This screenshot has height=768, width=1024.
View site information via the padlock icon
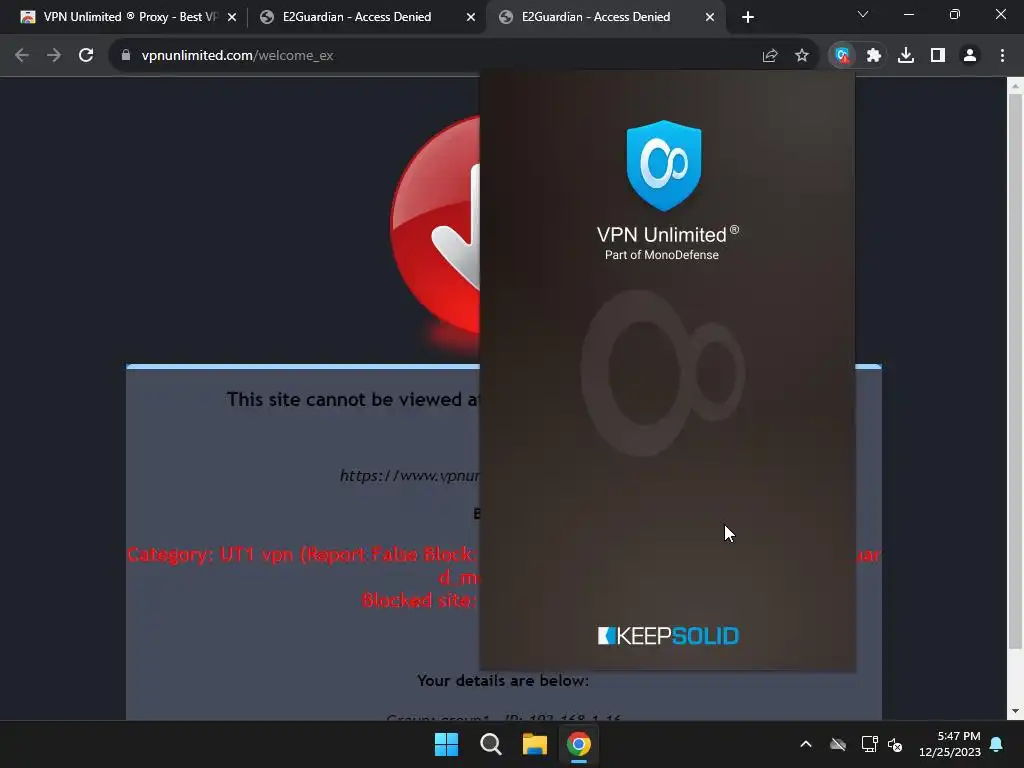pos(126,56)
